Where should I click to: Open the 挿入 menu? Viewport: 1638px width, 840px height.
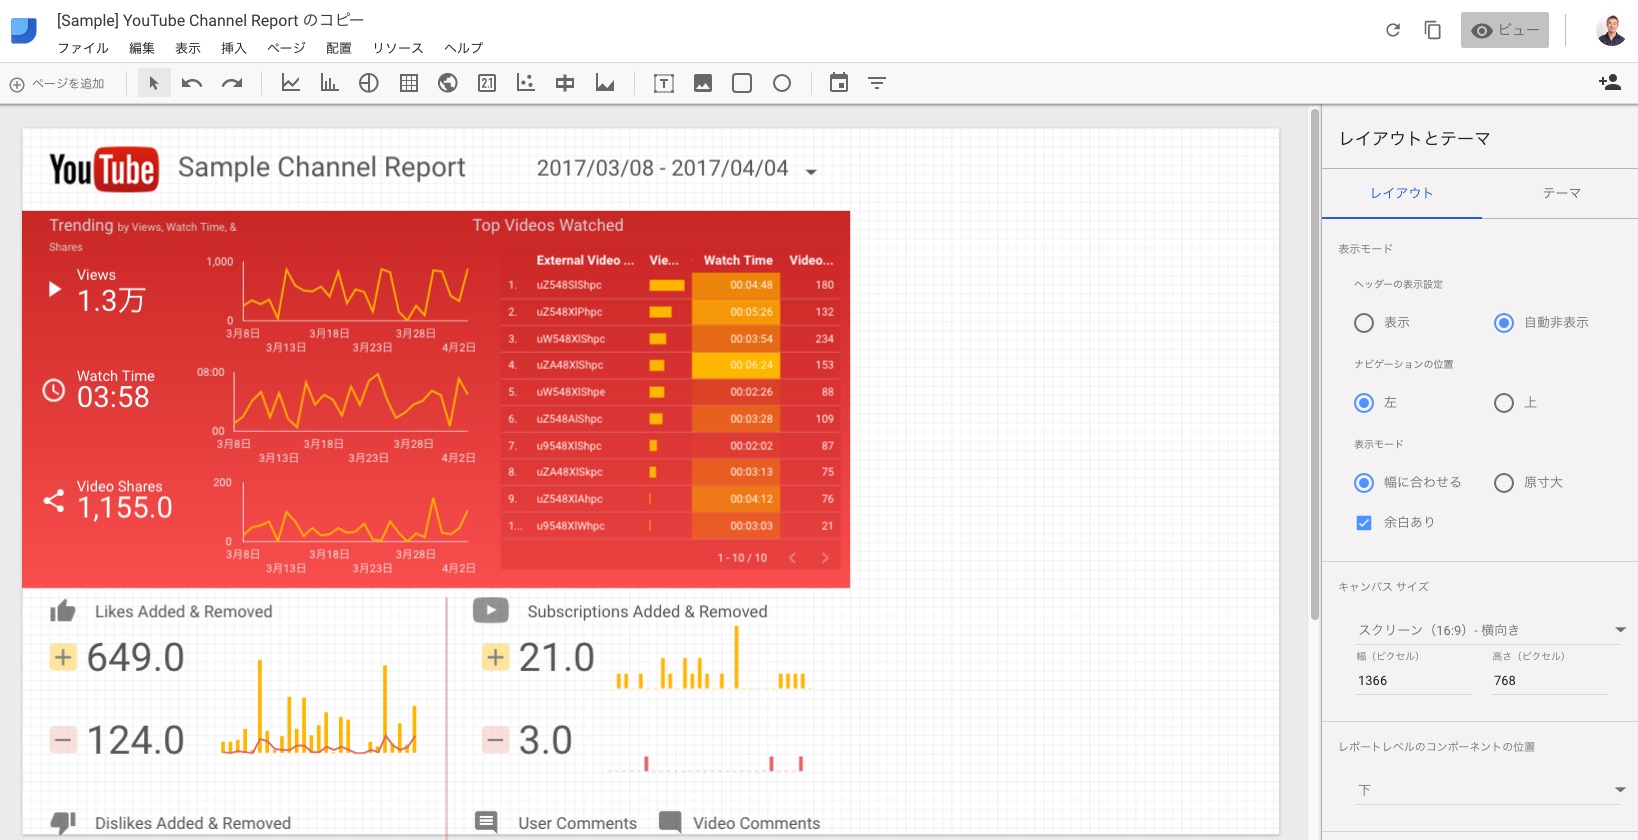tap(234, 48)
